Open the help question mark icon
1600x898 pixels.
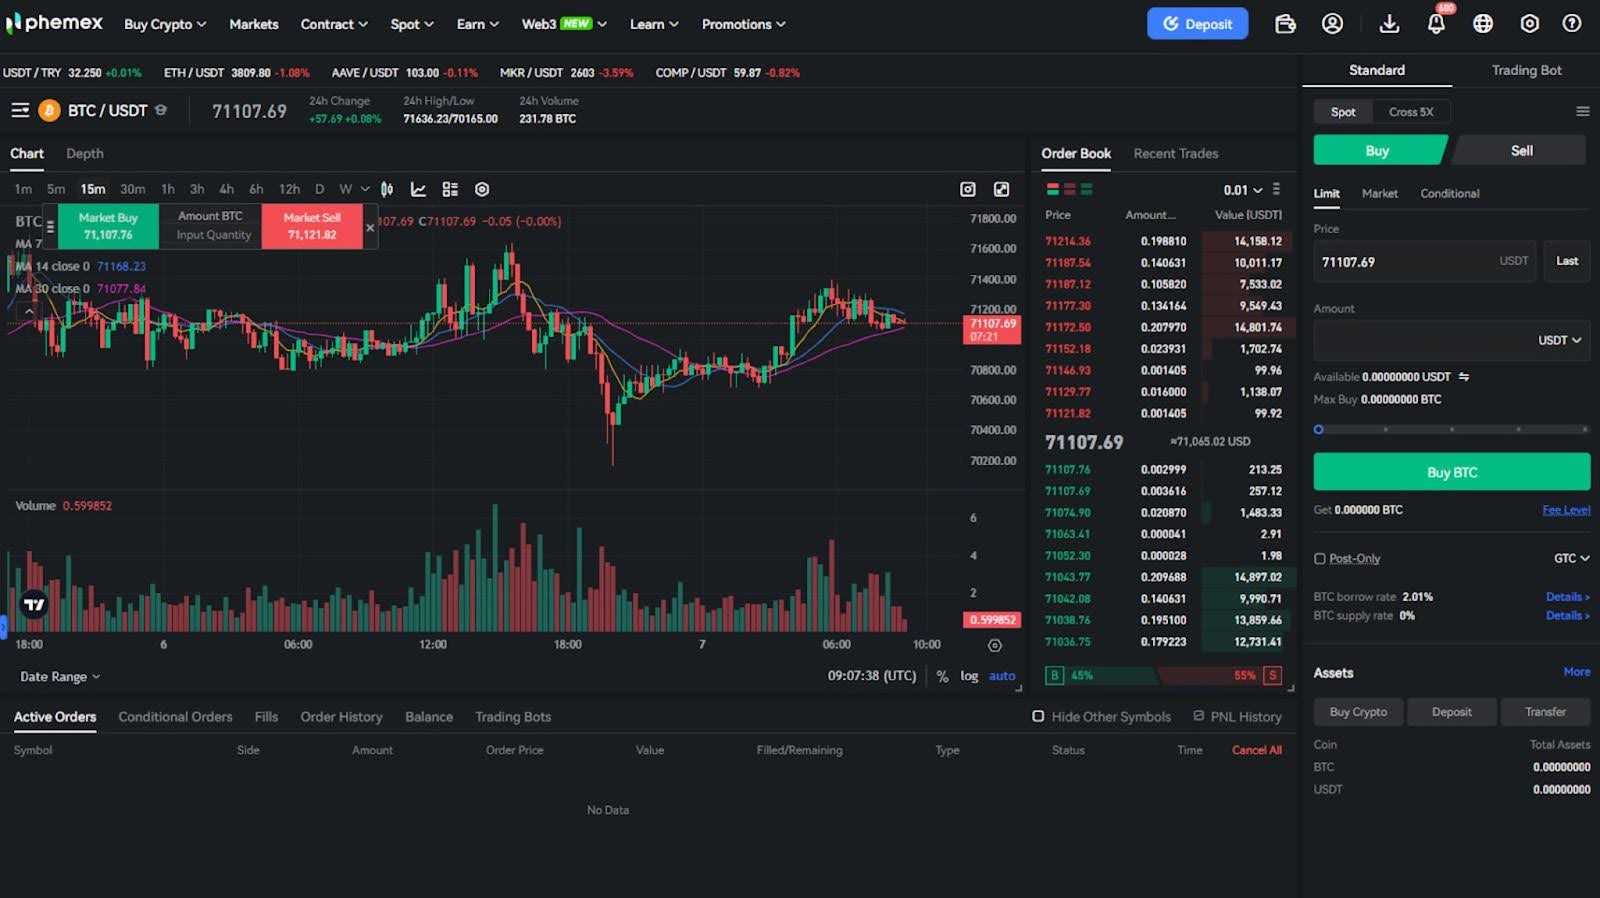tap(1572, 24)
